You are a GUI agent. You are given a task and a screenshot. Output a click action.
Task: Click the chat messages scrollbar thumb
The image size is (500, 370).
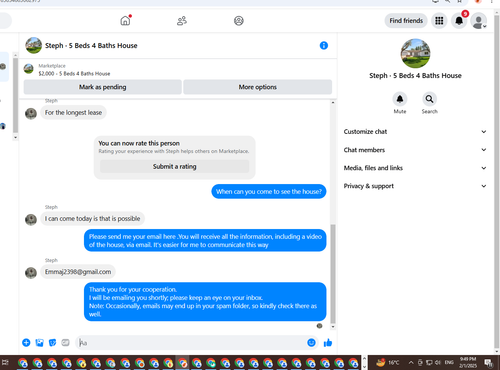pos(333,273)
